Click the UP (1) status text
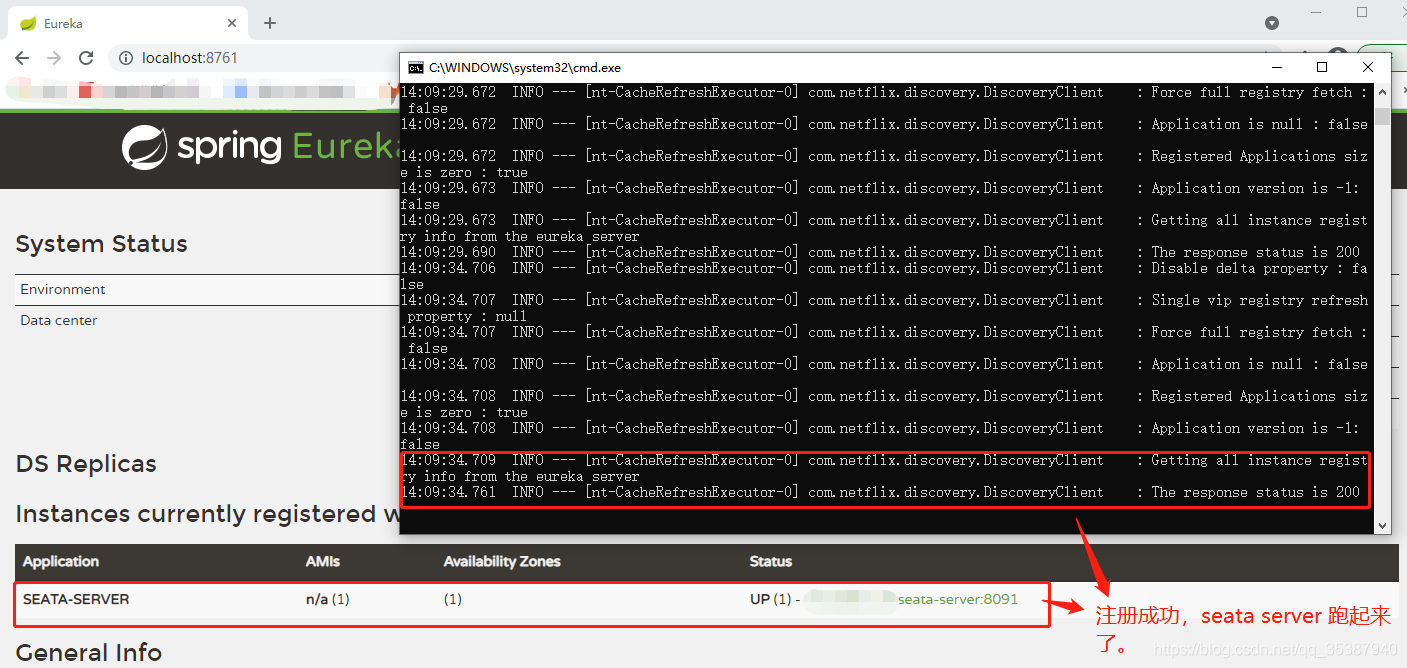 click(770, 599)
